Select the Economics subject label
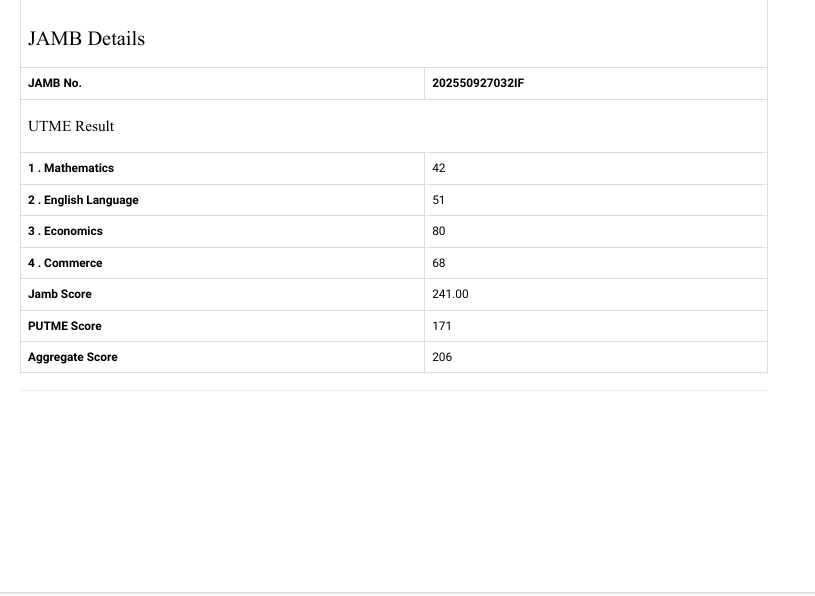The image size is (815, 596). (65, 231)
